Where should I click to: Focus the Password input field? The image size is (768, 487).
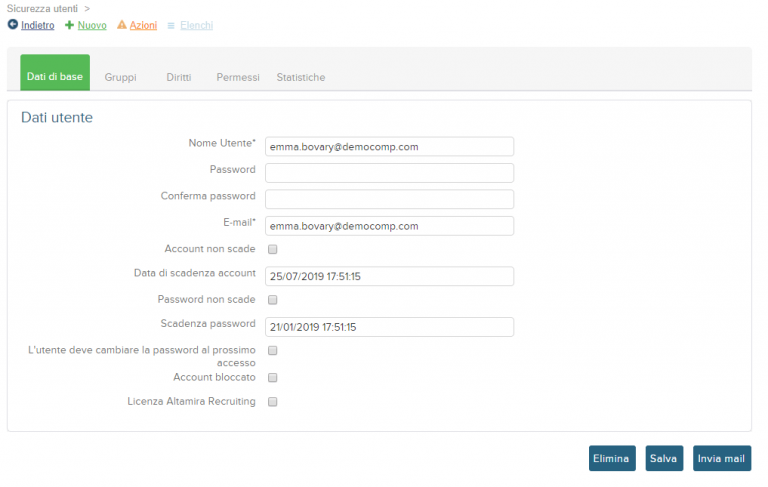tap(389, 173)
